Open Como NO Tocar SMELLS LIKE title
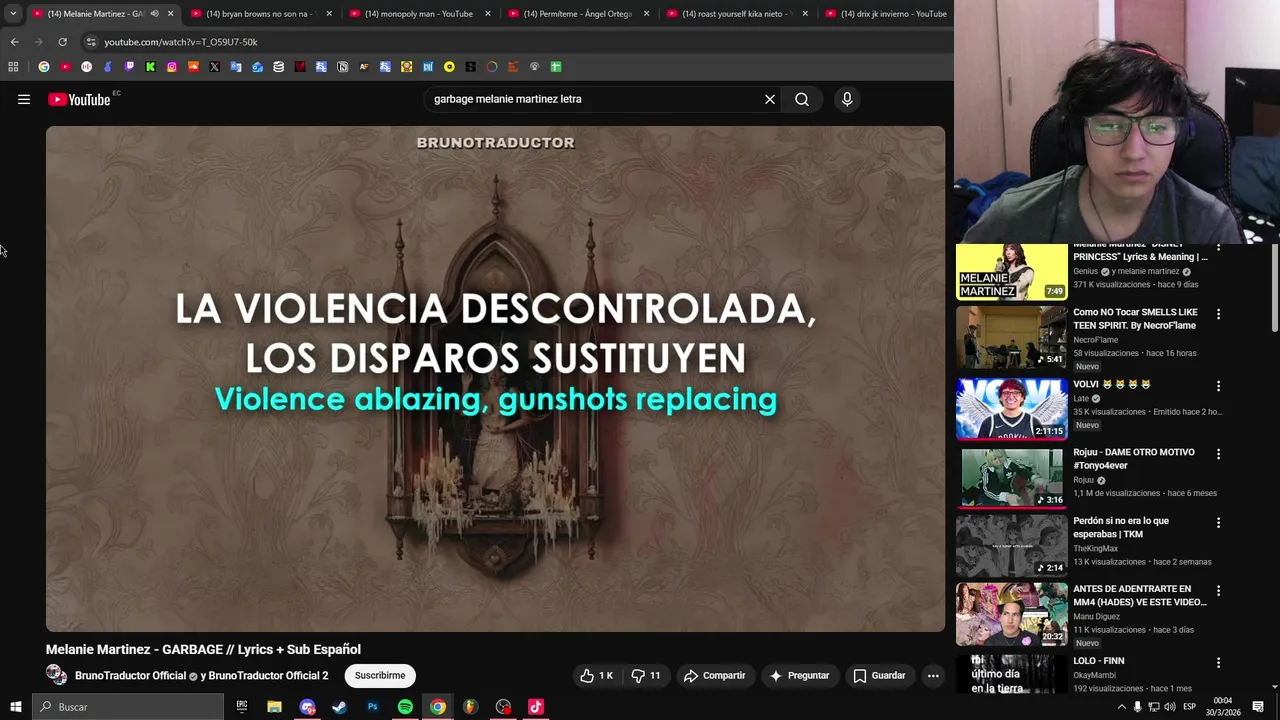 [x=1135, y=319]
